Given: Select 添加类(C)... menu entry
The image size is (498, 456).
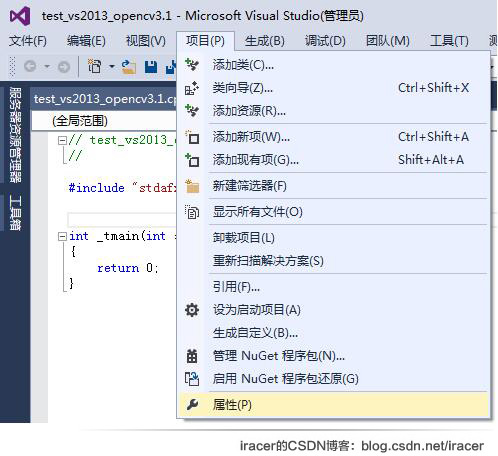Looking at the screenshot, I should coord(333,65).
